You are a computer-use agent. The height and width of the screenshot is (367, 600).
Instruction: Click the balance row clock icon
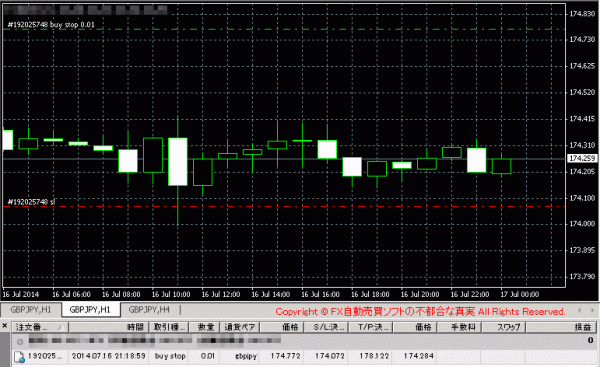click(x=20, y=341)
